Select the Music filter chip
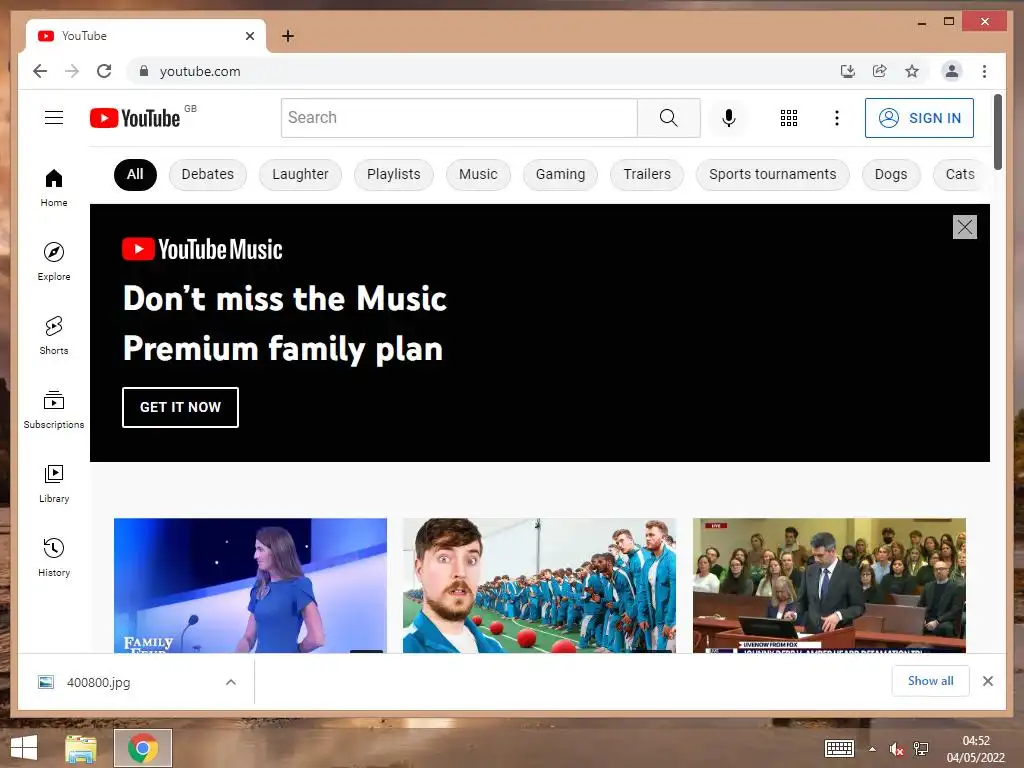The height and width of the screenshot is (768, 1024). (478, 174)
